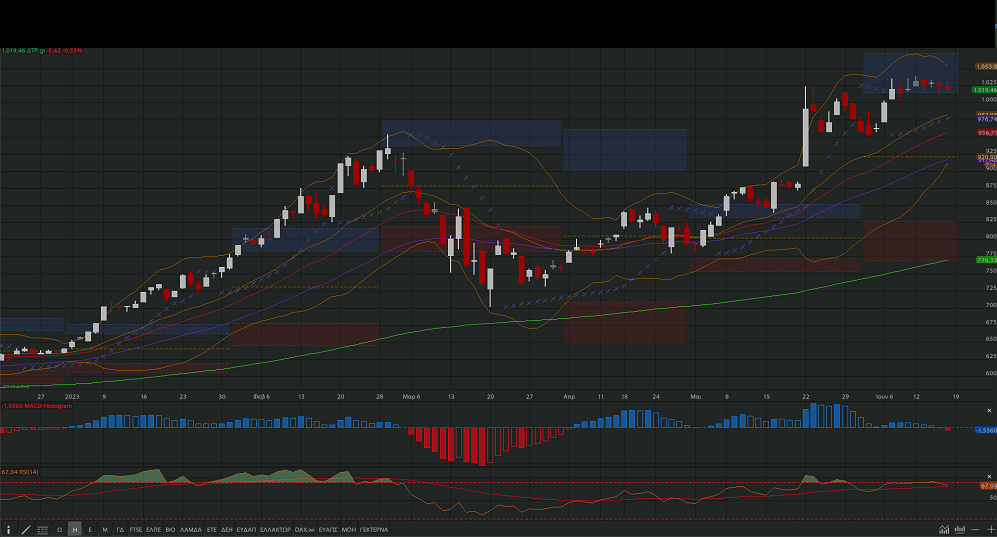Load the ΕΛΠΕ symbol chart
Screen dimensions: 997x537
154,529
